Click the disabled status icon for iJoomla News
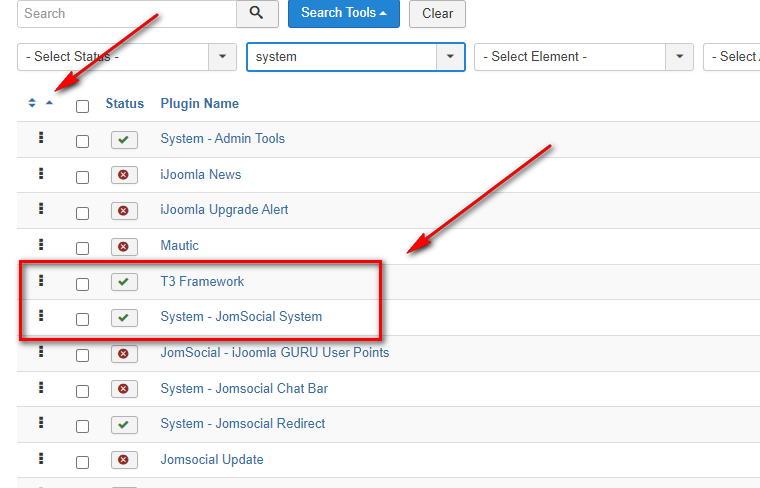 (x=124, y=175)
